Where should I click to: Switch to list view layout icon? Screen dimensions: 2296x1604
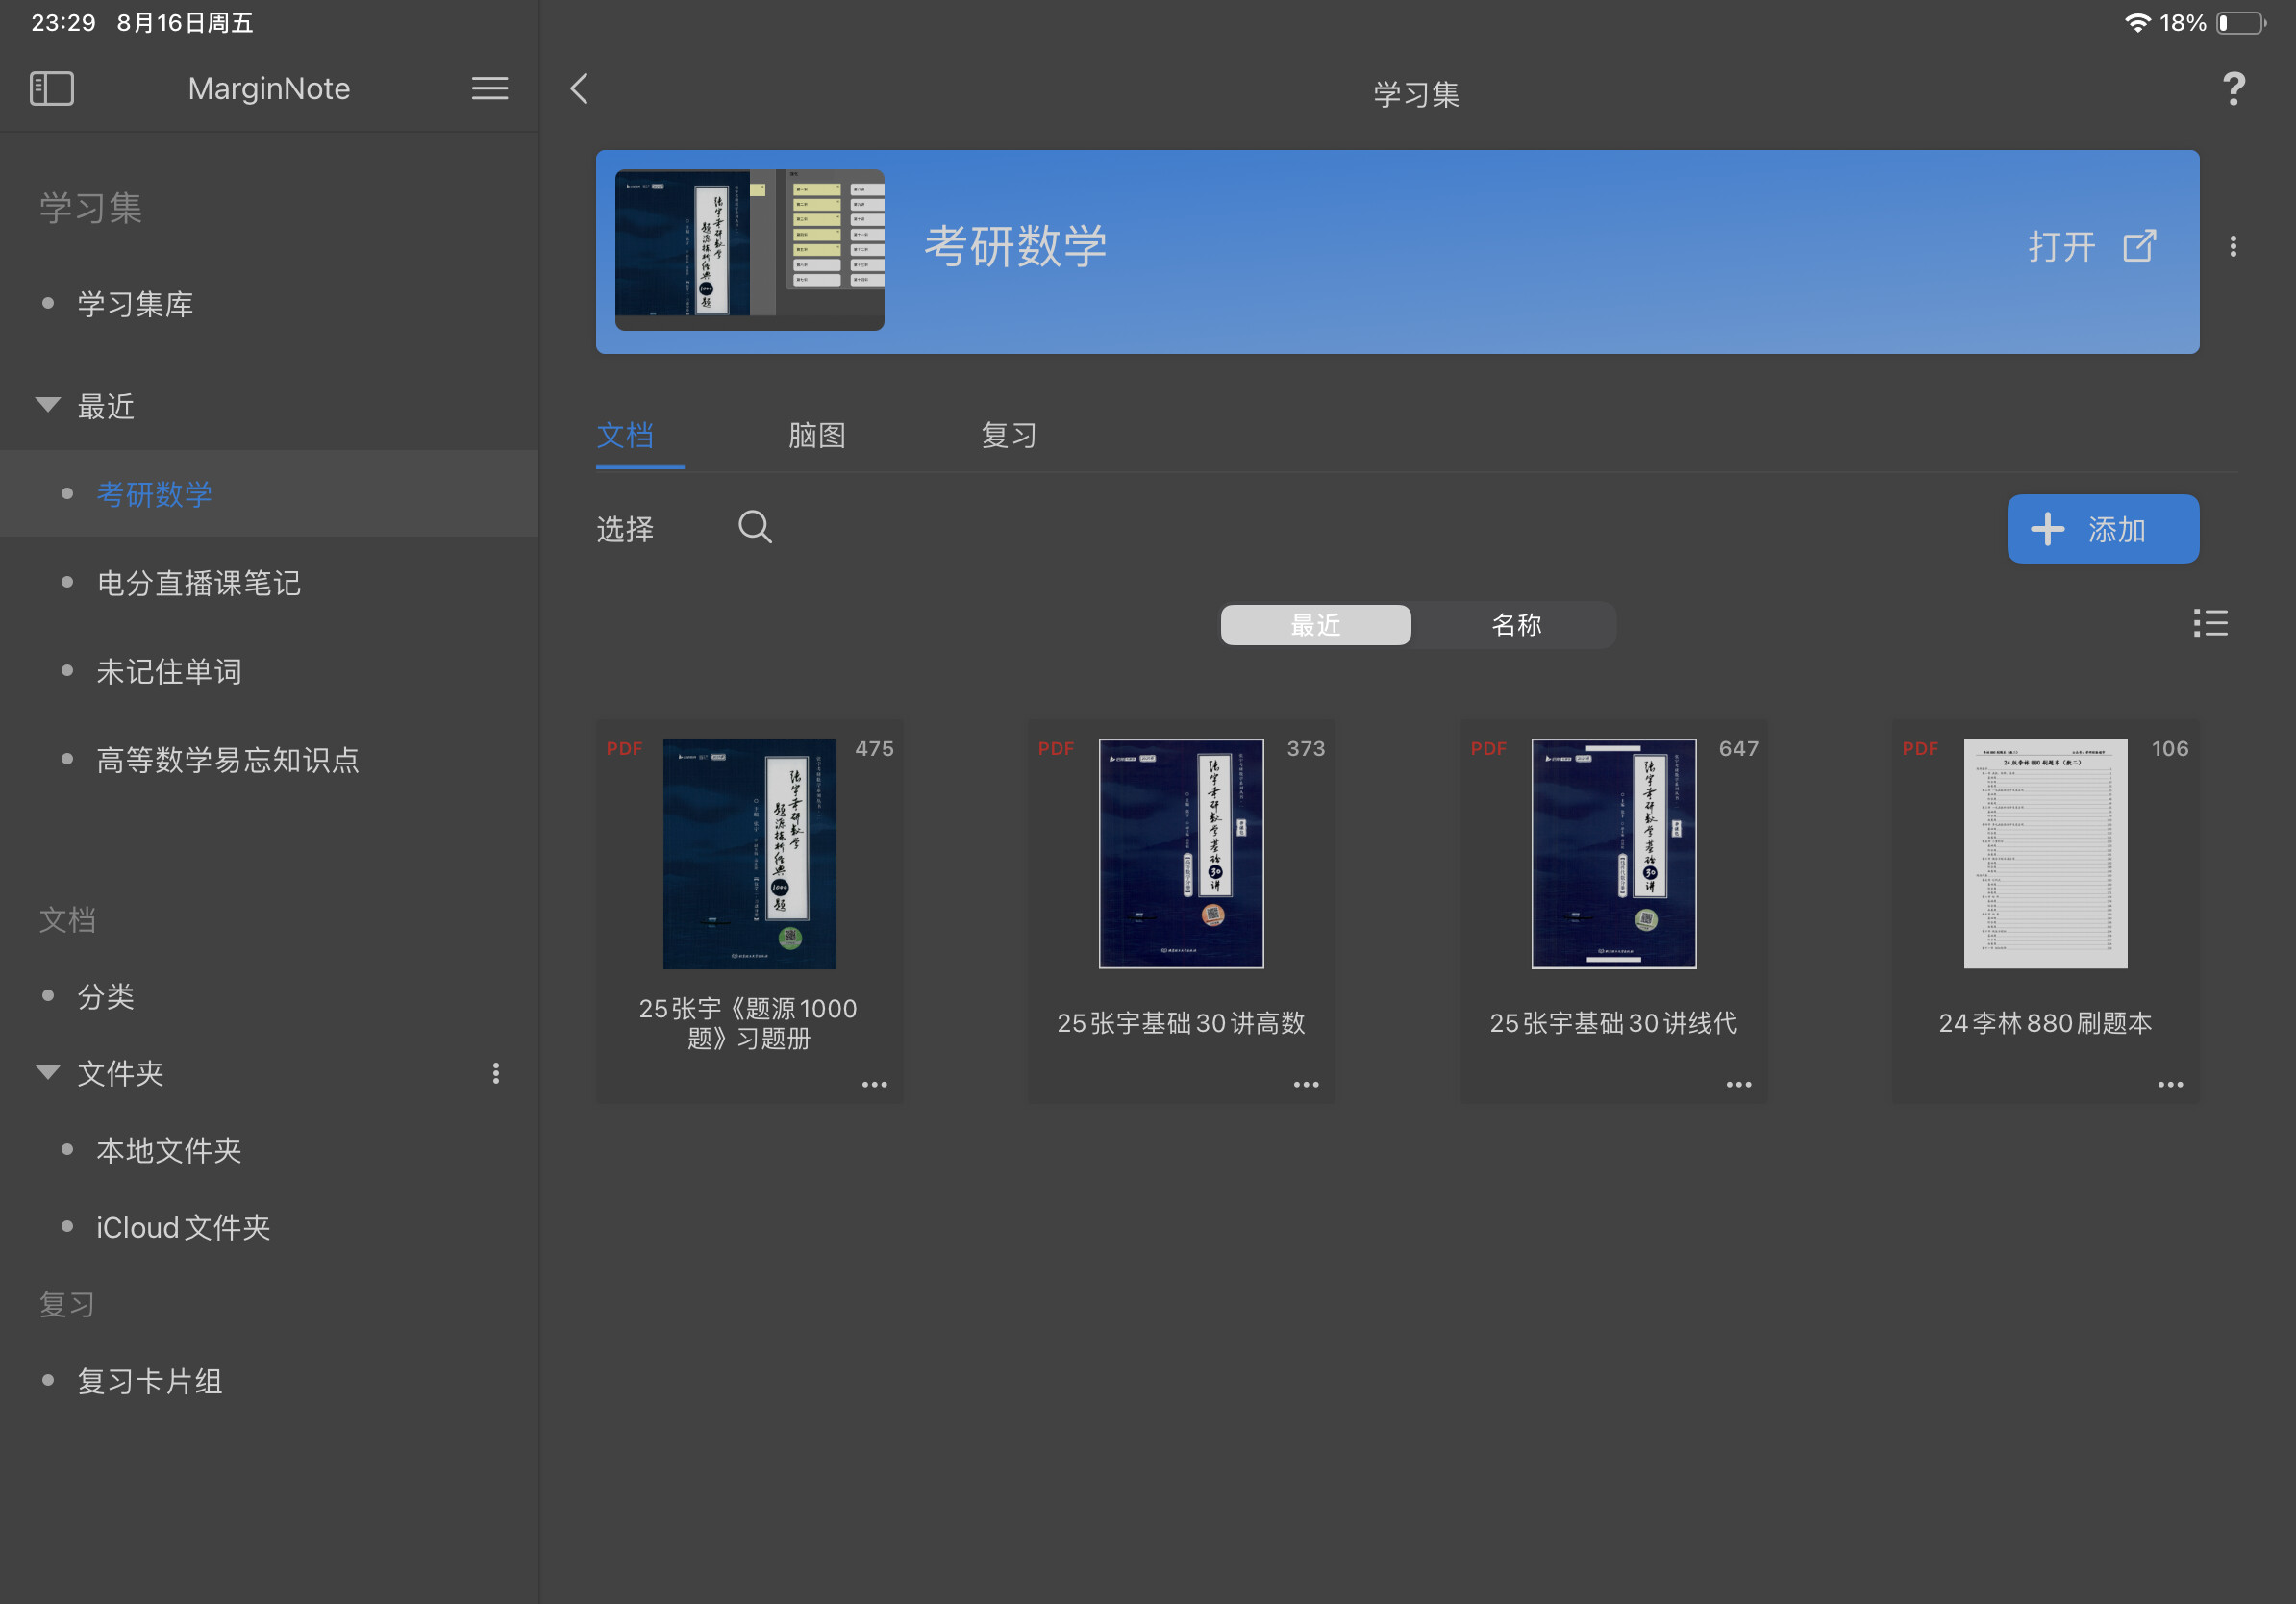[2210, 623]
